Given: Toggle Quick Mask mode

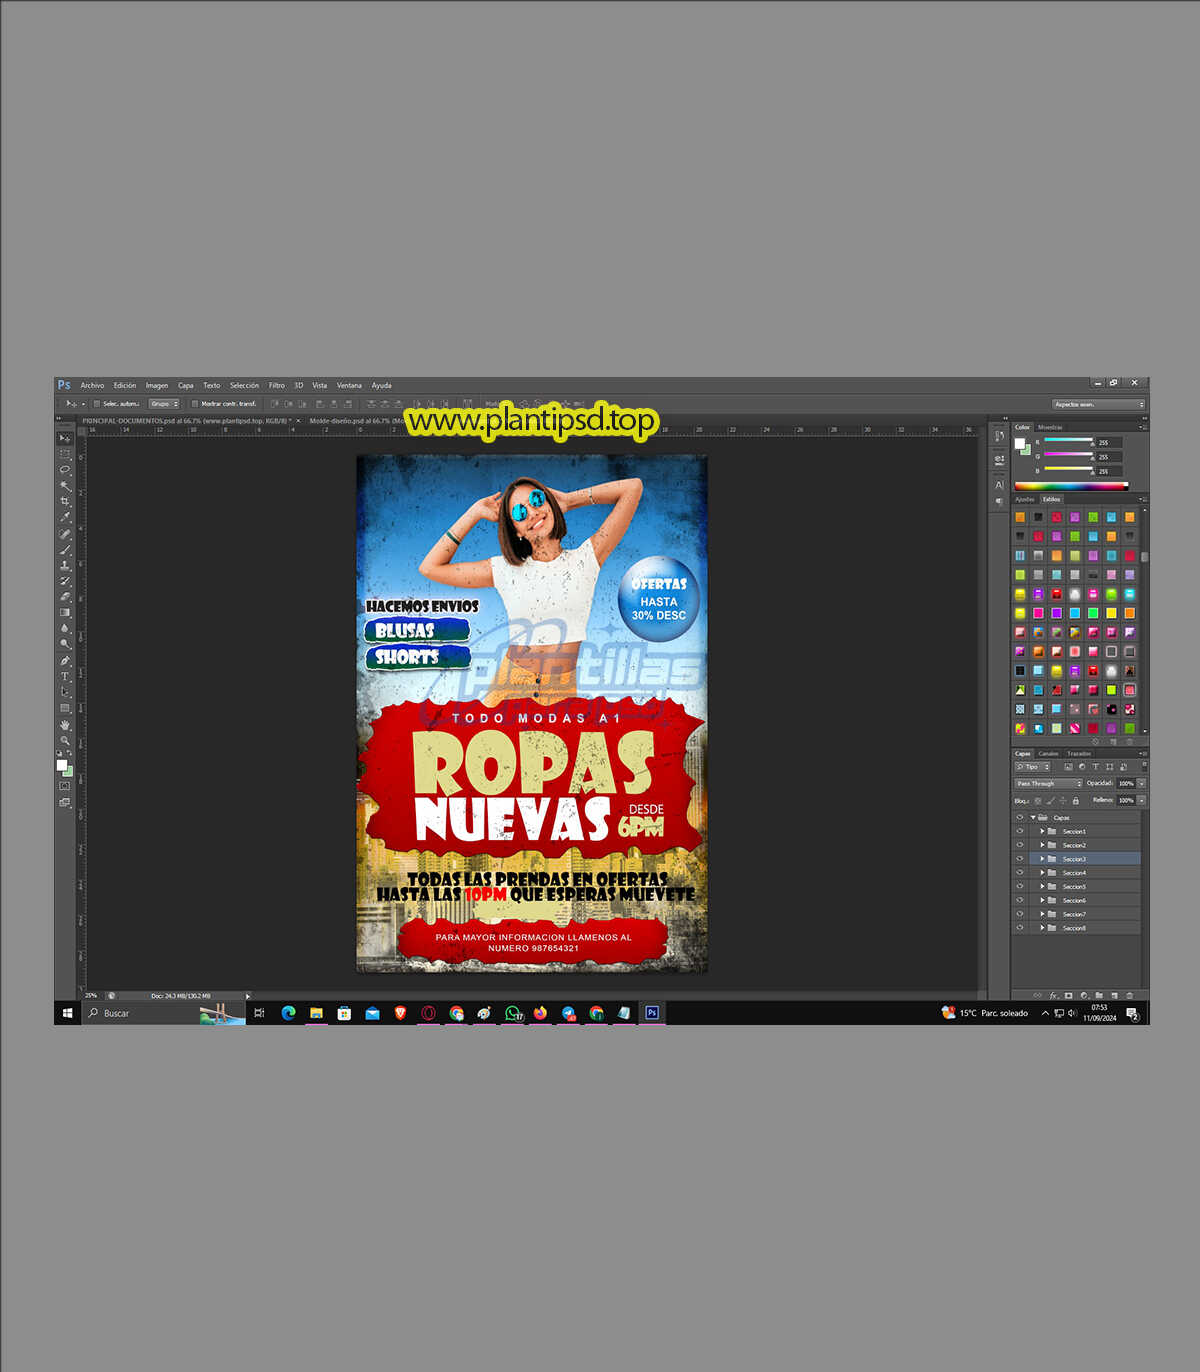Looking at the screenshot, I should [65, 786].
